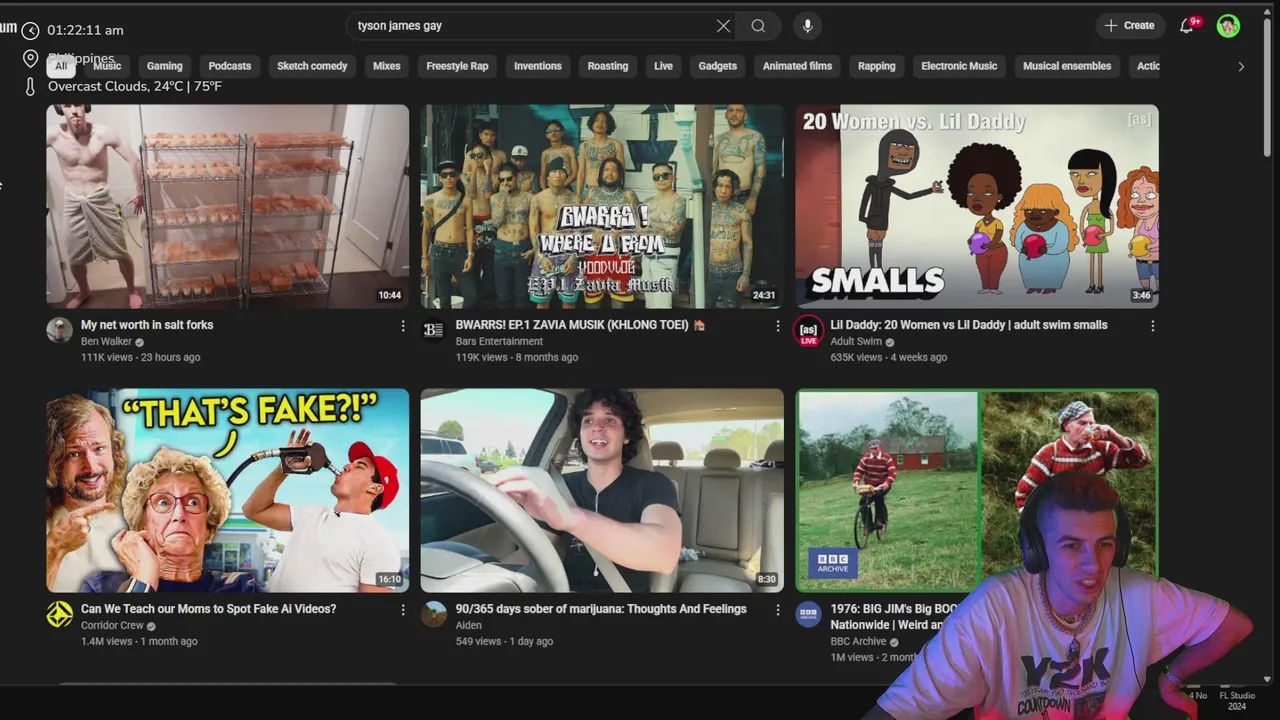Open options menu for Corridor Crew video

click(x=403, y=610)
